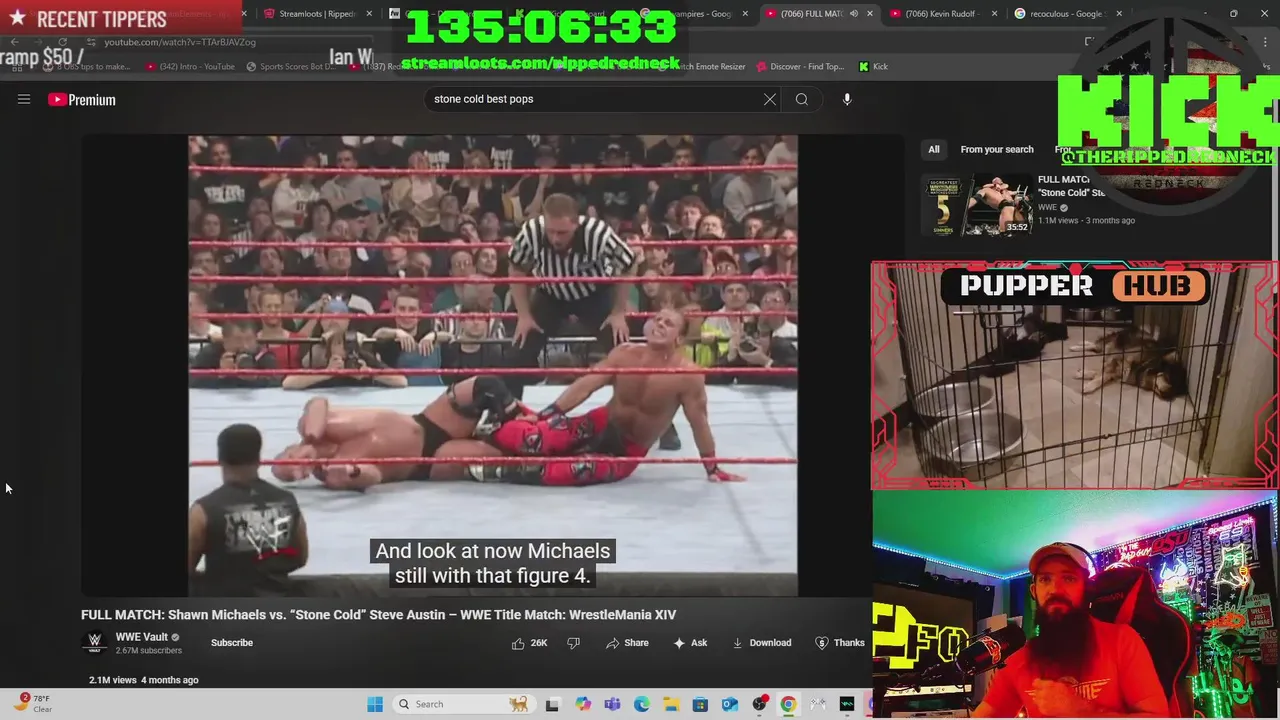
Task: Open the WWE Vault channel name link
Action: [142, 637]
